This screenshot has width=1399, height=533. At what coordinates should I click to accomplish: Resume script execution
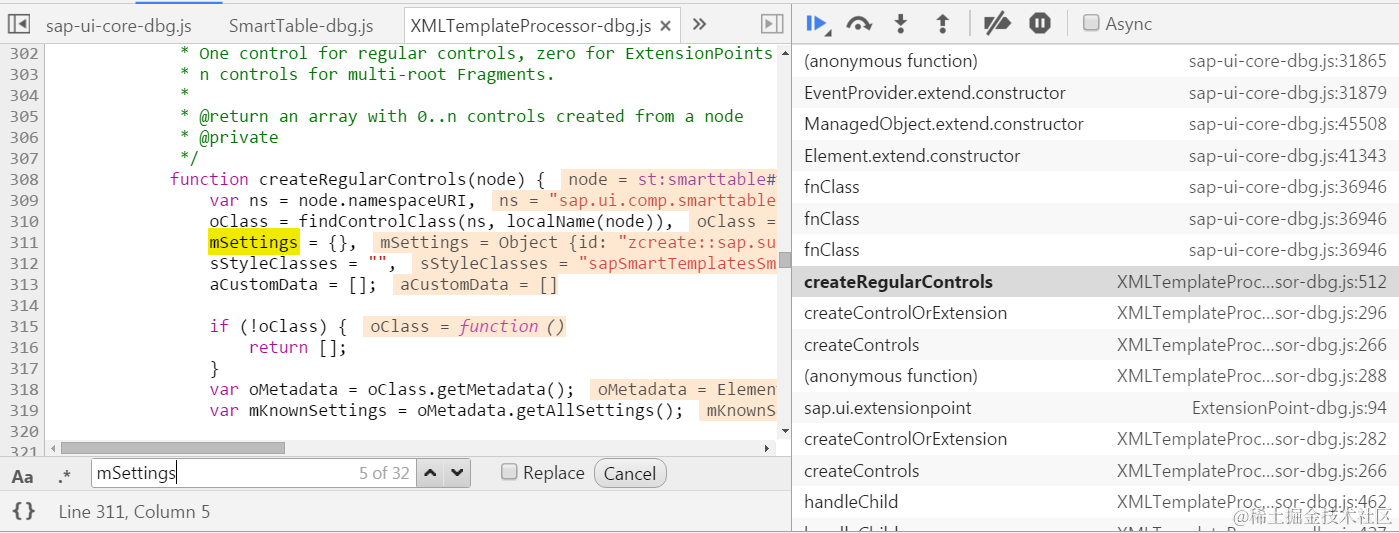pyautogui.click(x=818, y=24)
